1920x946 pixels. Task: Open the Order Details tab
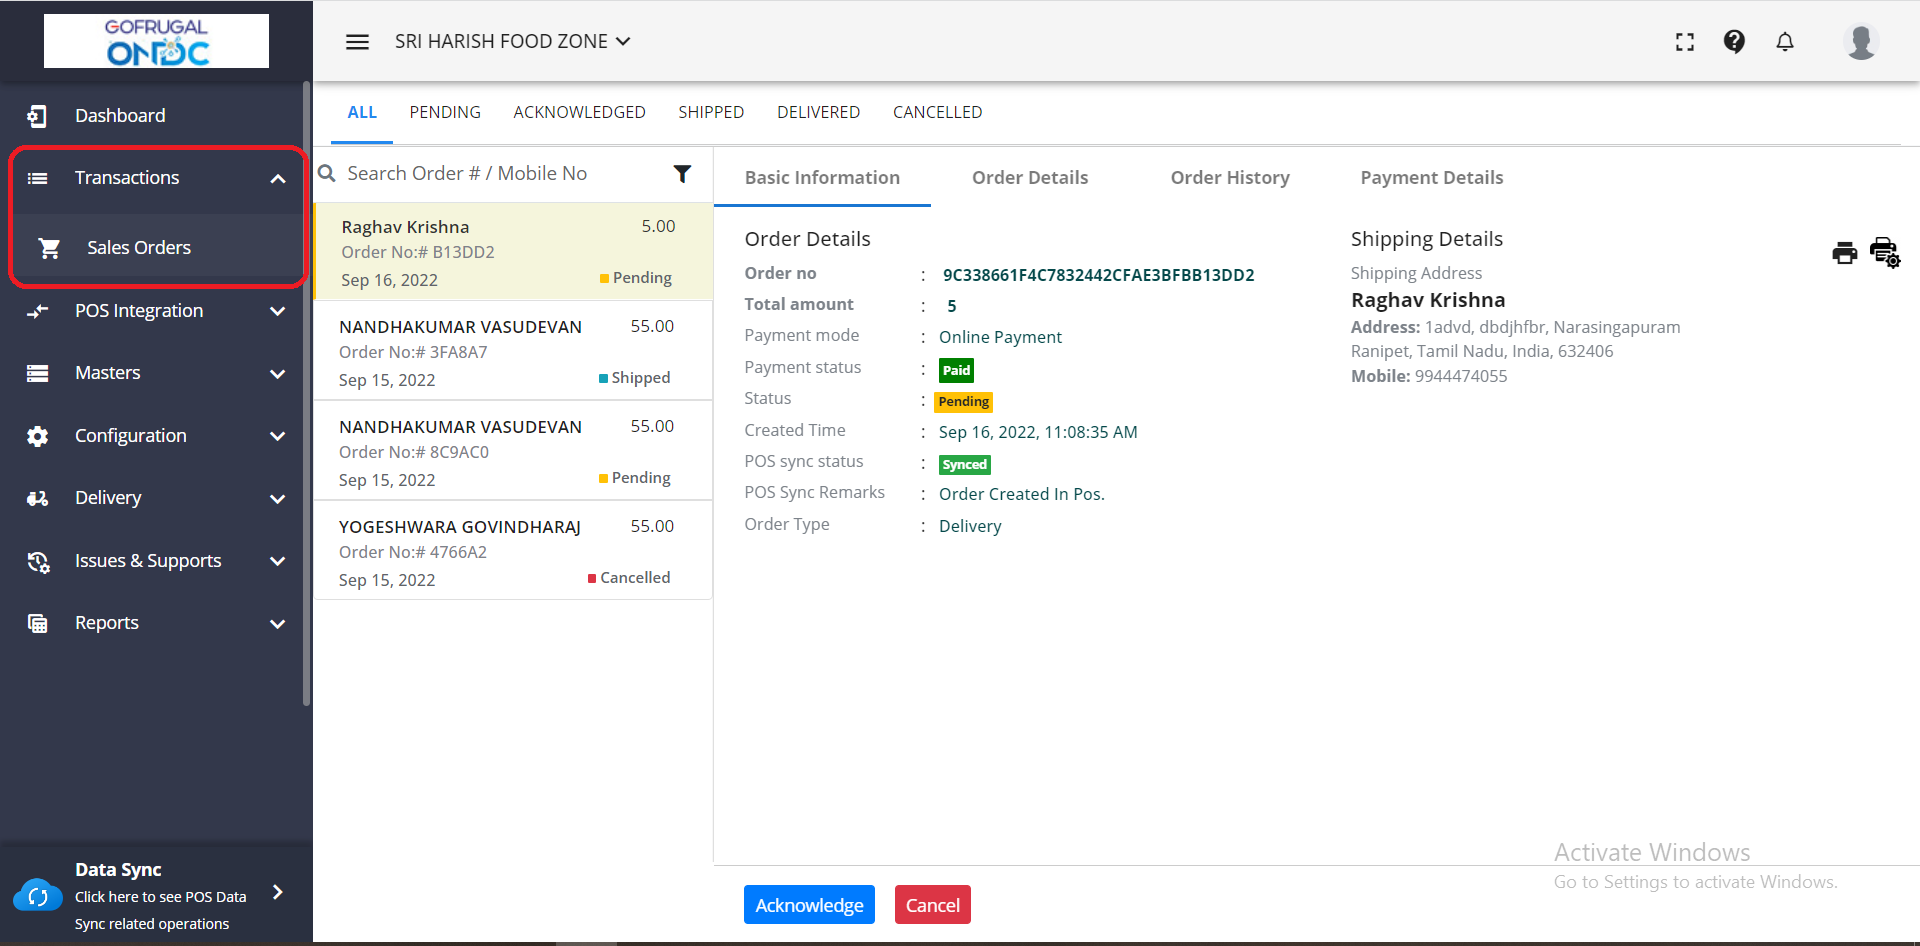pyautogui.click(x=1030, y=177)
